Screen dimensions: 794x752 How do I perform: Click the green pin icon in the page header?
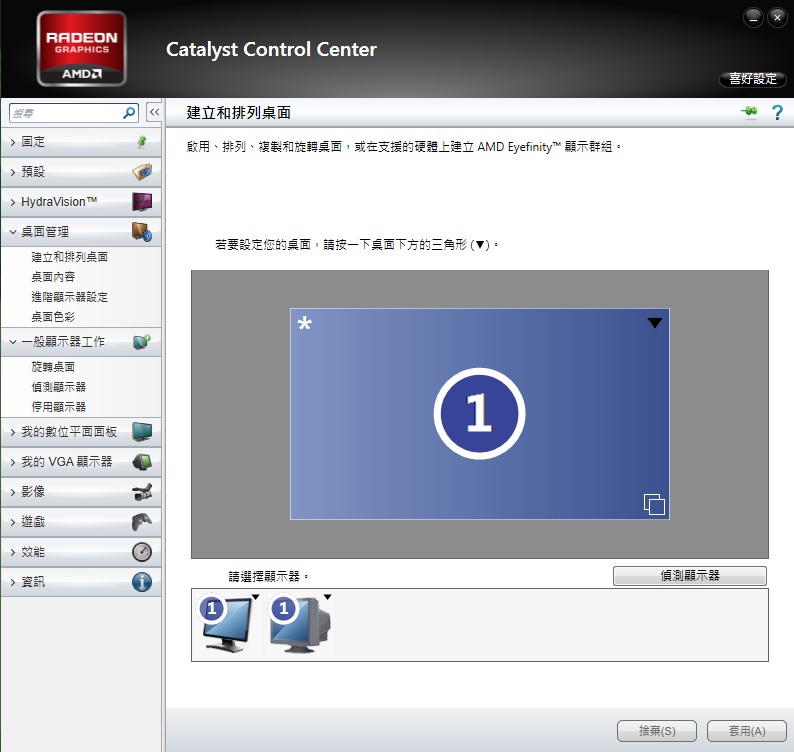point(749,111)
